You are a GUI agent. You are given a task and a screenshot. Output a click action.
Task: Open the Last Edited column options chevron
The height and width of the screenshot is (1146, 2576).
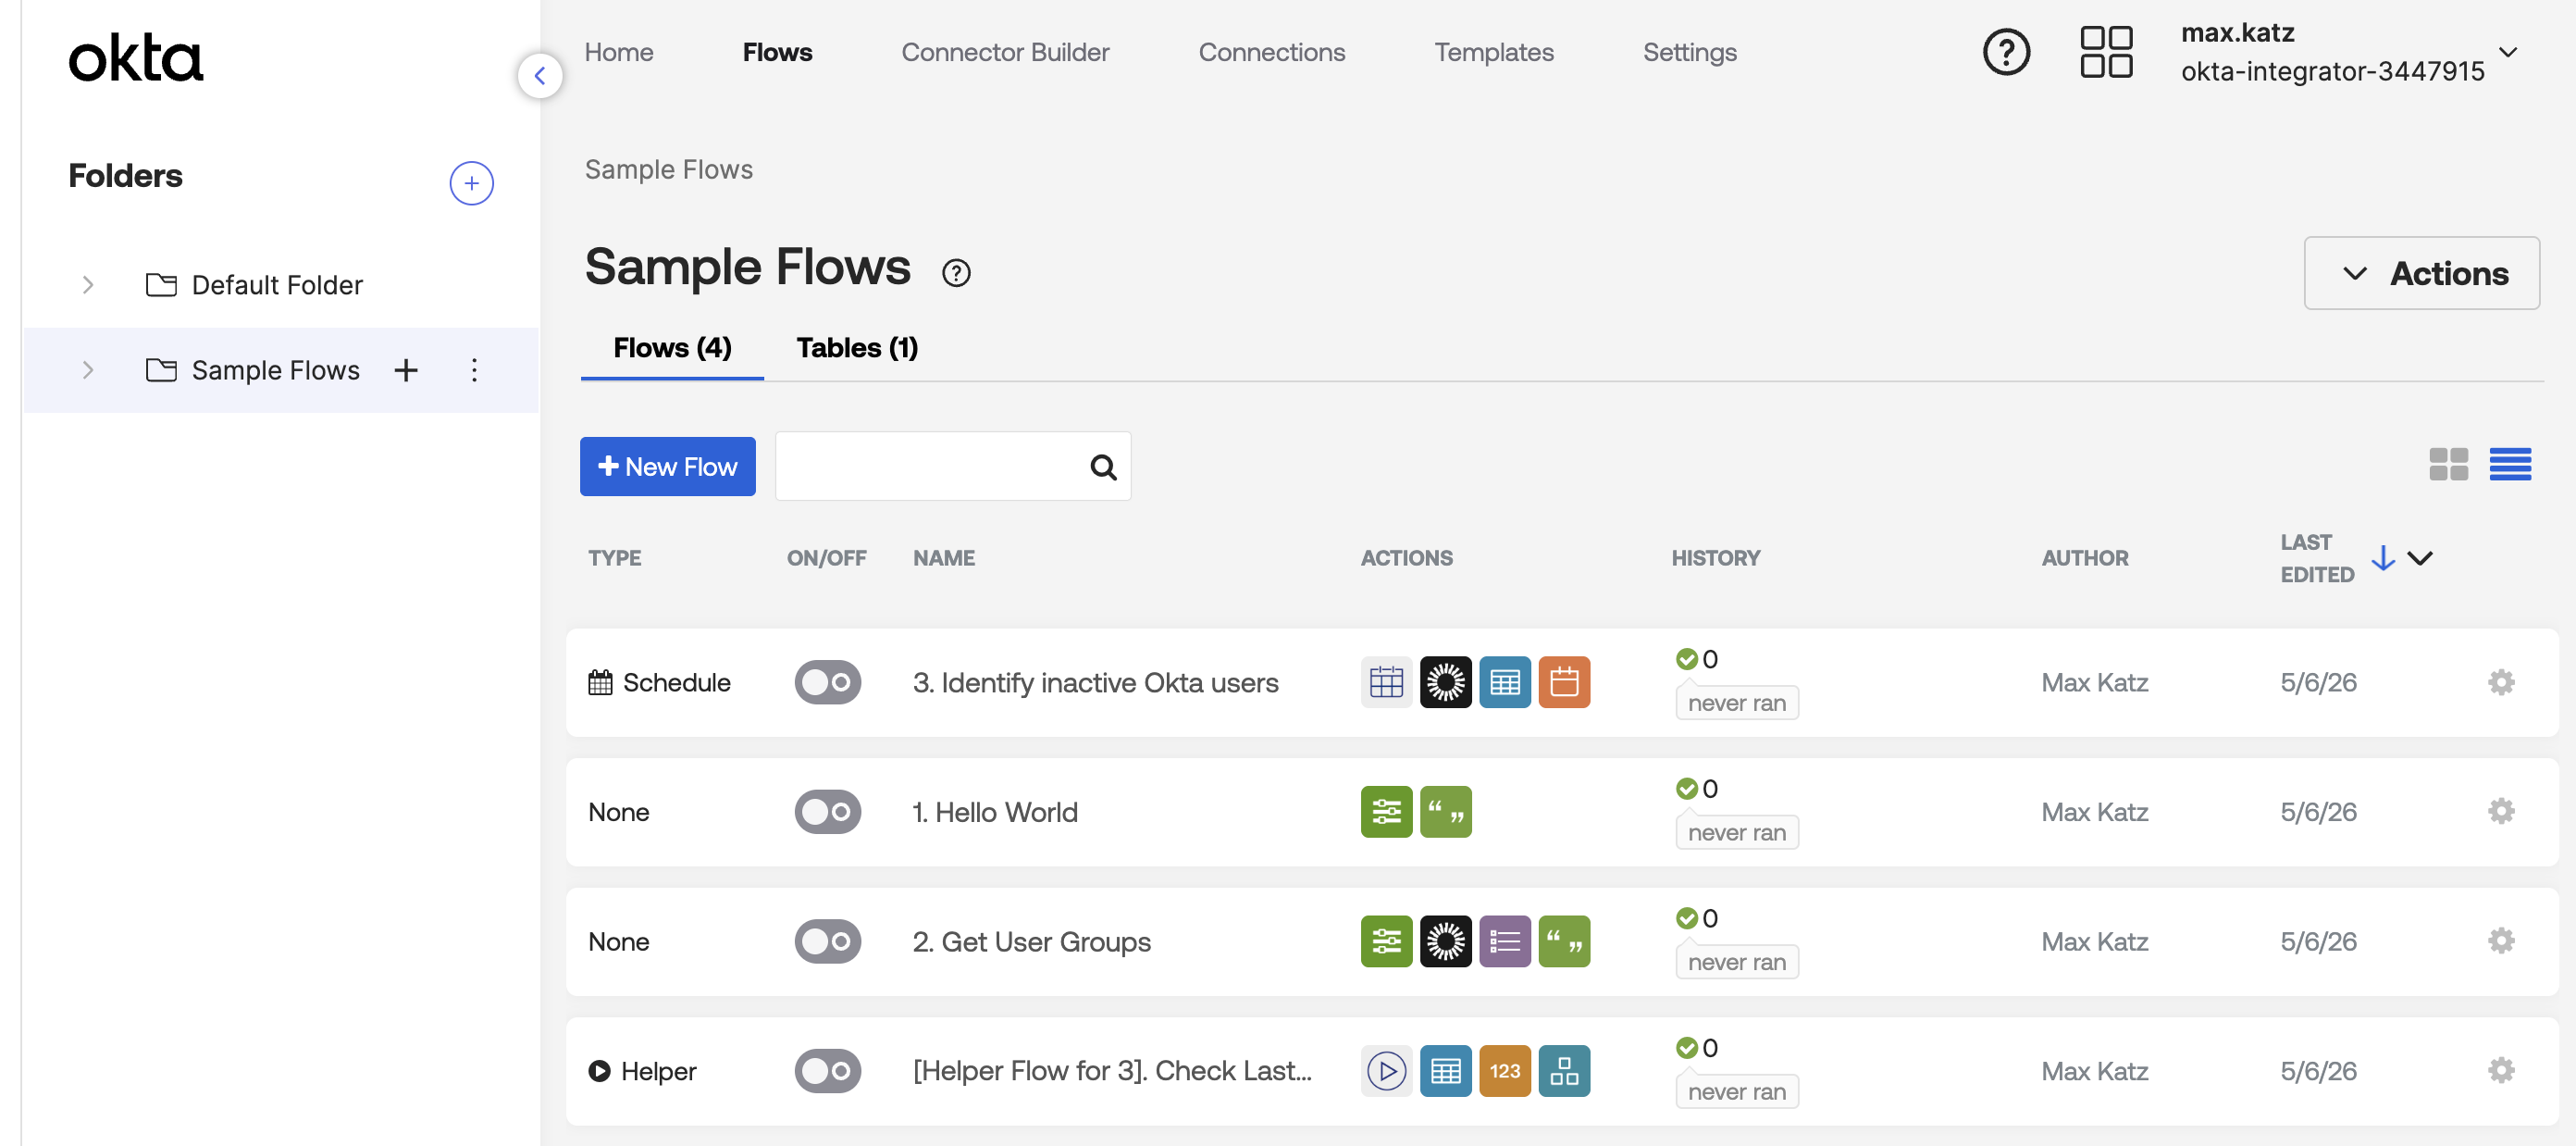pos(2419,558)
